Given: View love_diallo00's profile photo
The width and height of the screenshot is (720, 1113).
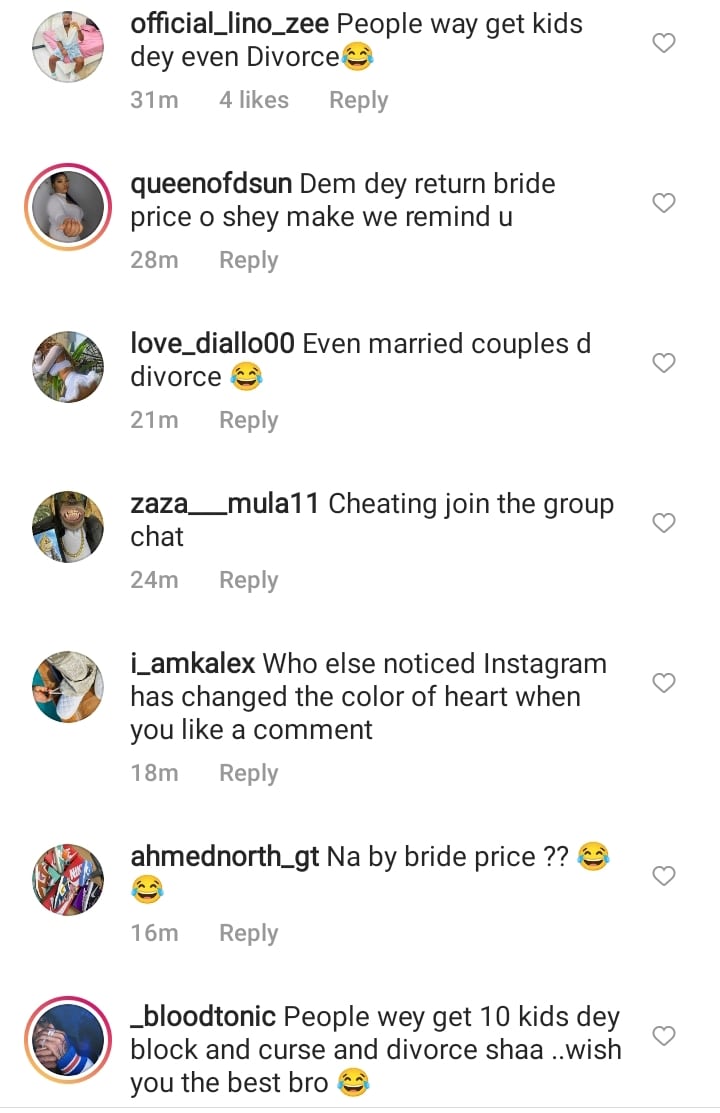Looking at the screenshot, I should (68, 367).
